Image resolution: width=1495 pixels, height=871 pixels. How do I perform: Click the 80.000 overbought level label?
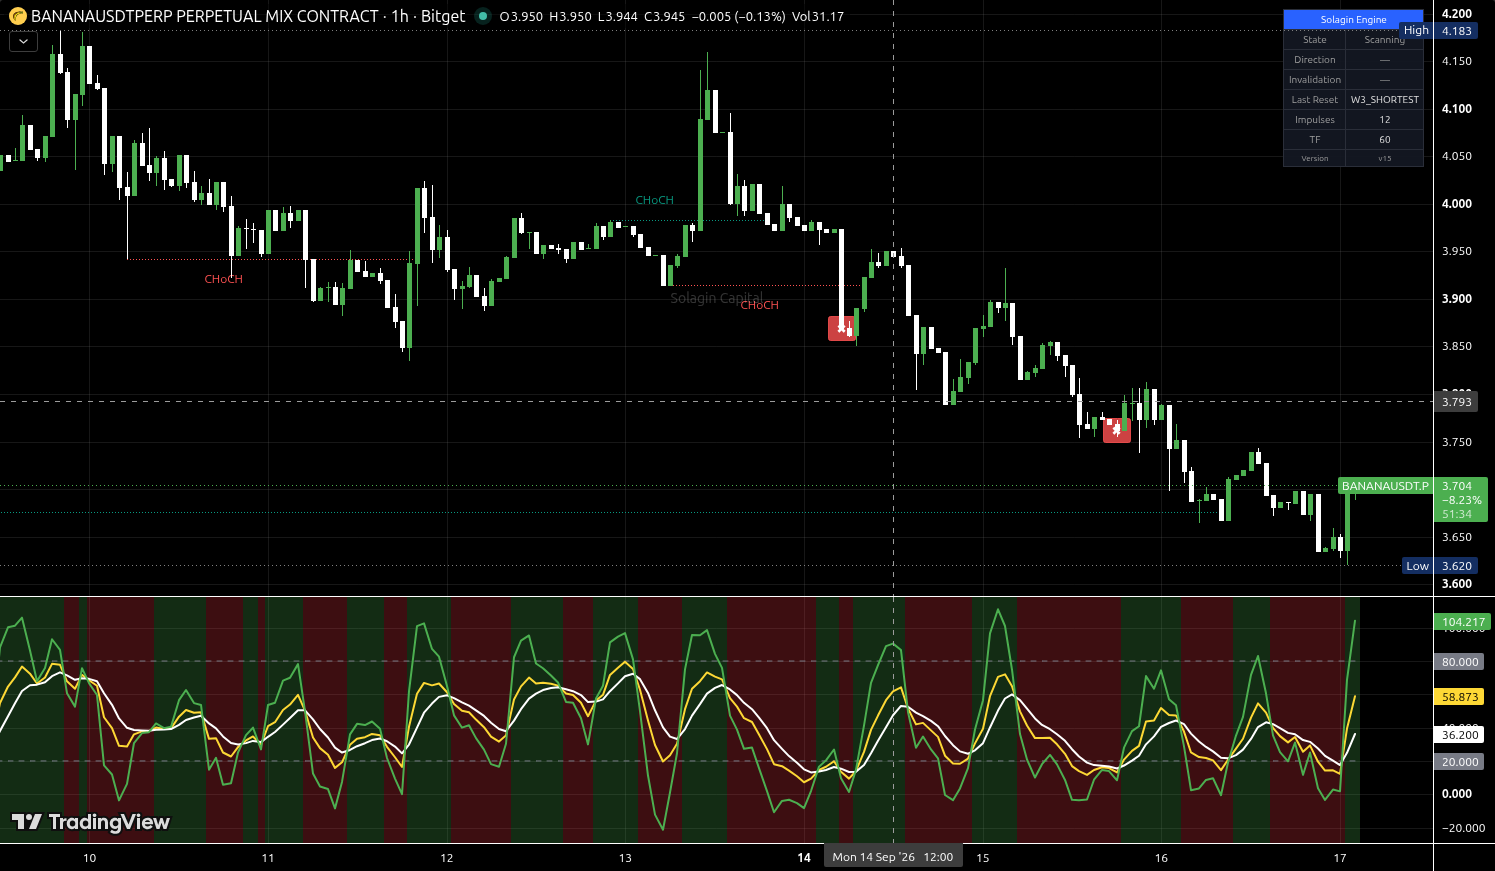(1460, 662)
